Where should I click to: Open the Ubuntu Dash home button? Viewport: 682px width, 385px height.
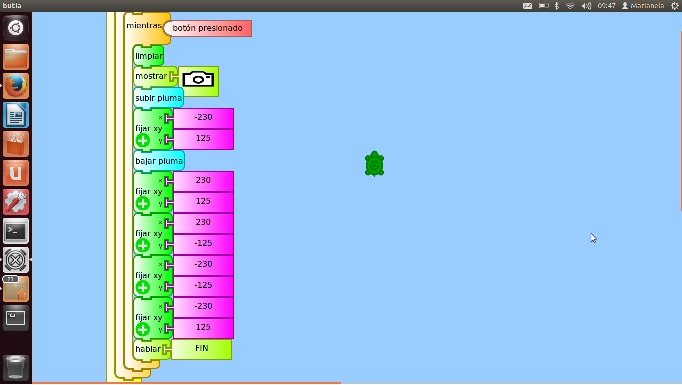(16, 28)
